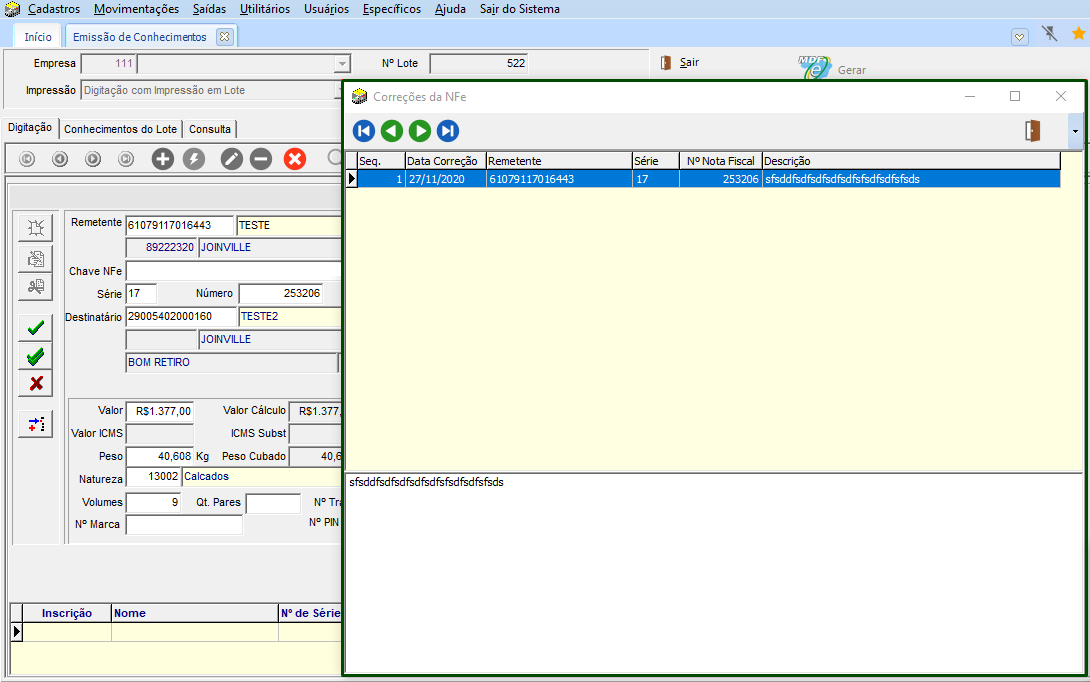
Task: Open the tab list dropdown at top right
Action: coord(1020,37)
